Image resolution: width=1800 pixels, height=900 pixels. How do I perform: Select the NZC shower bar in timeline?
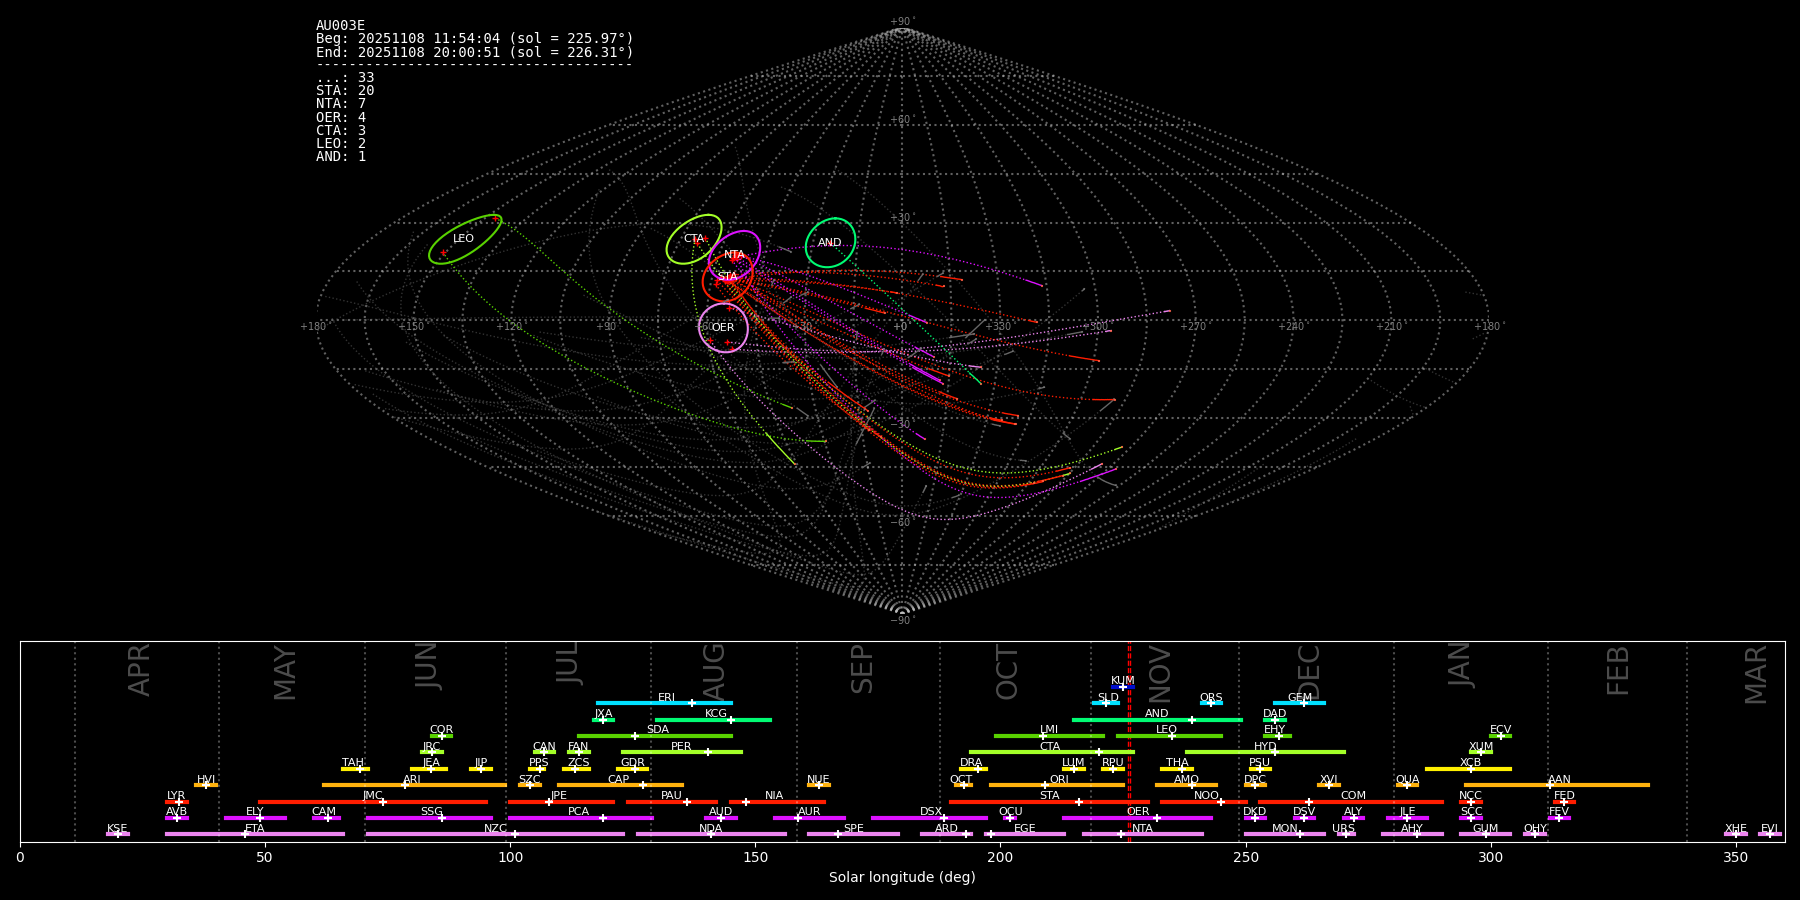pos(495,834)
